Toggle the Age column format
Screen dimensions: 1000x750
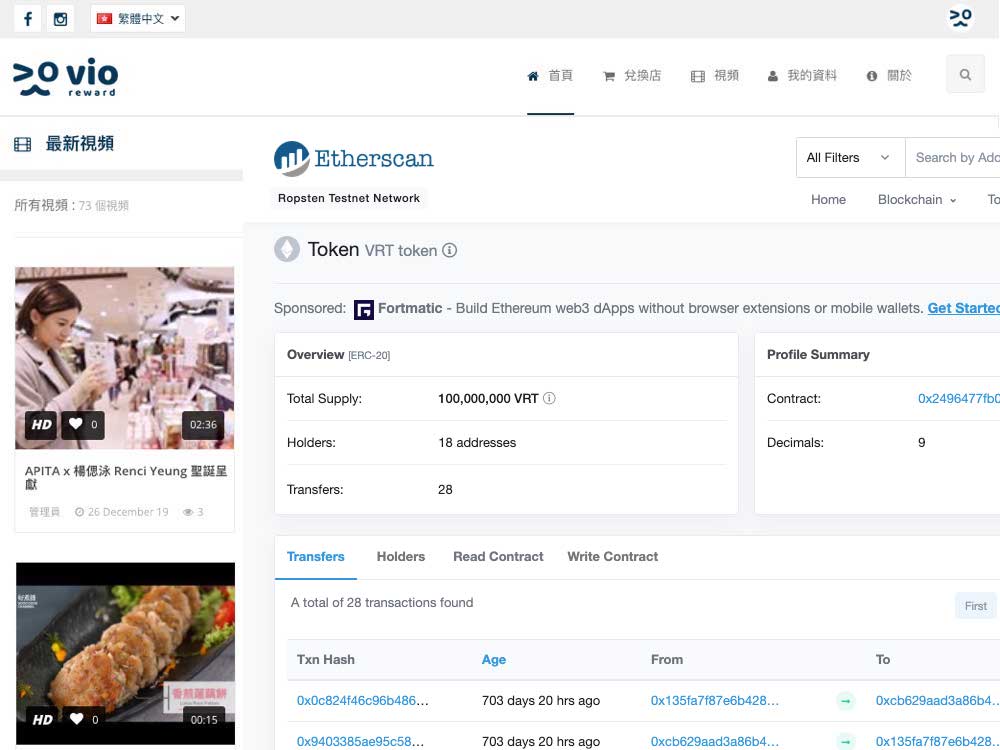tap(494, 659)
